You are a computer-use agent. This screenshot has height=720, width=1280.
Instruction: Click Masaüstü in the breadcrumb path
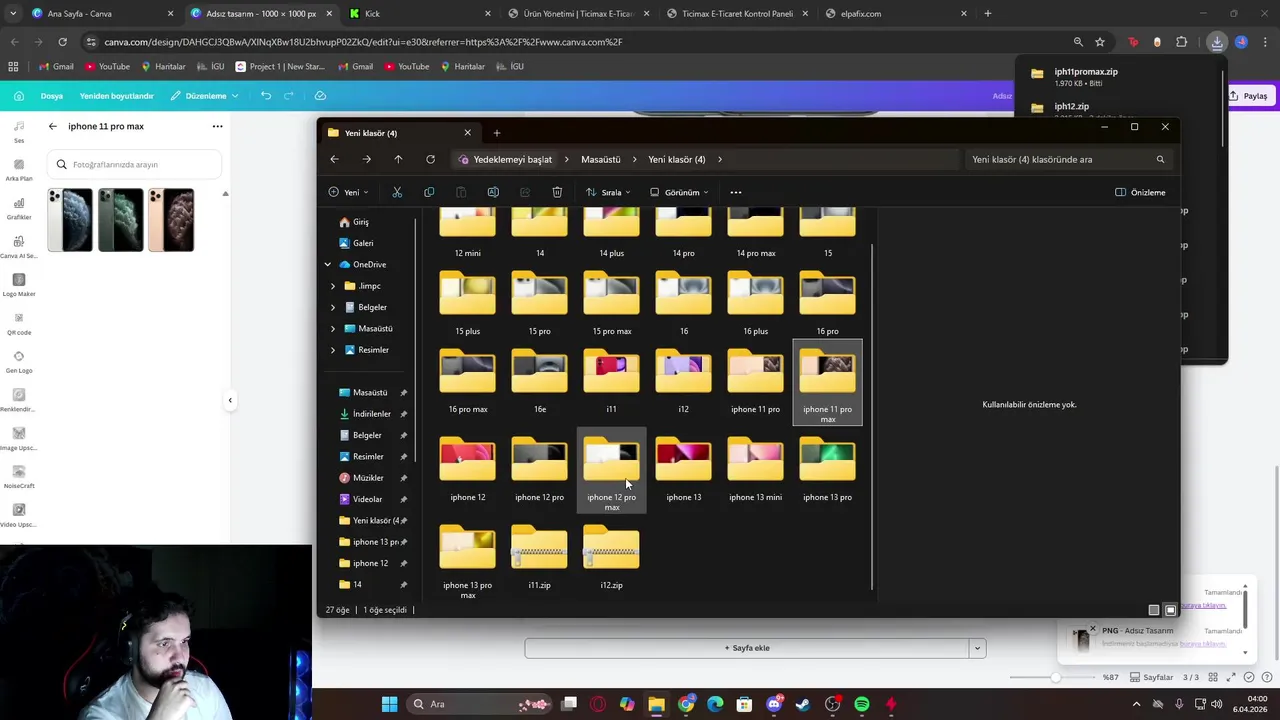(601, 159)
